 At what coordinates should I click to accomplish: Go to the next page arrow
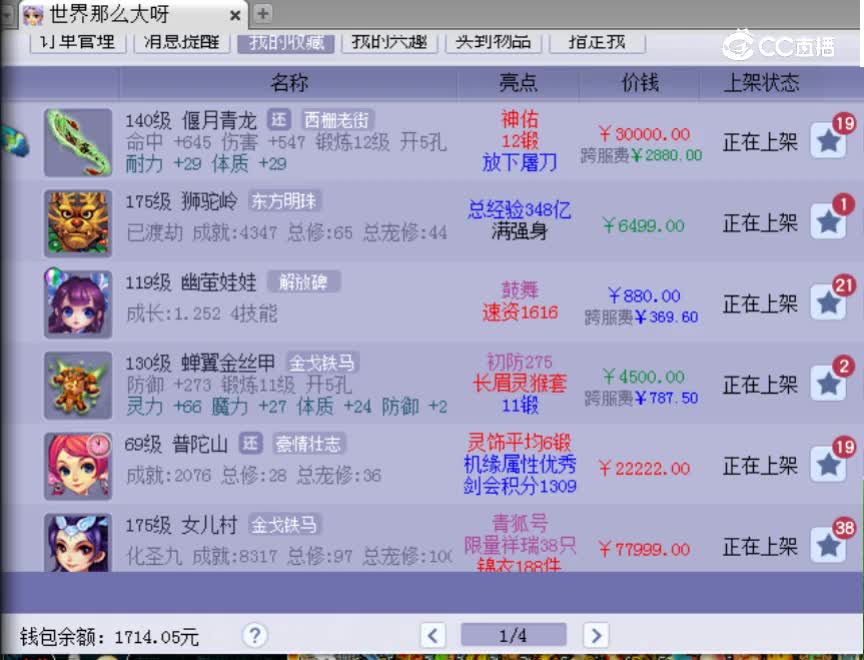pyautogui.click(x=596, y=636)
